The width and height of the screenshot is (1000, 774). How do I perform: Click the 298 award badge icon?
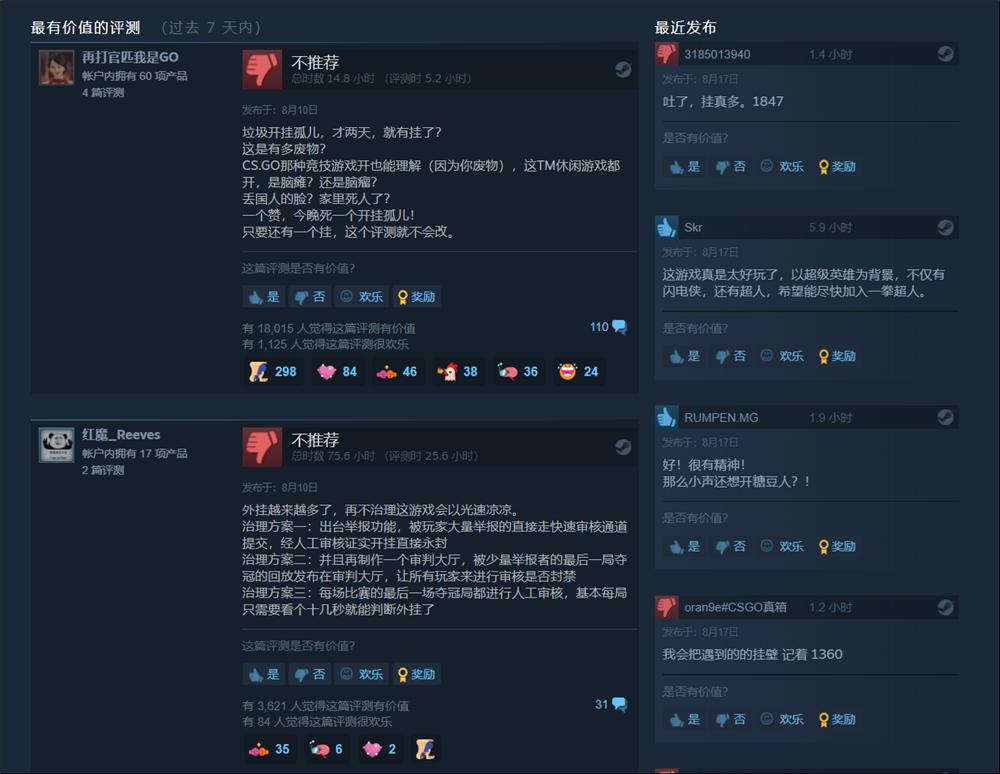coord(258,371)
